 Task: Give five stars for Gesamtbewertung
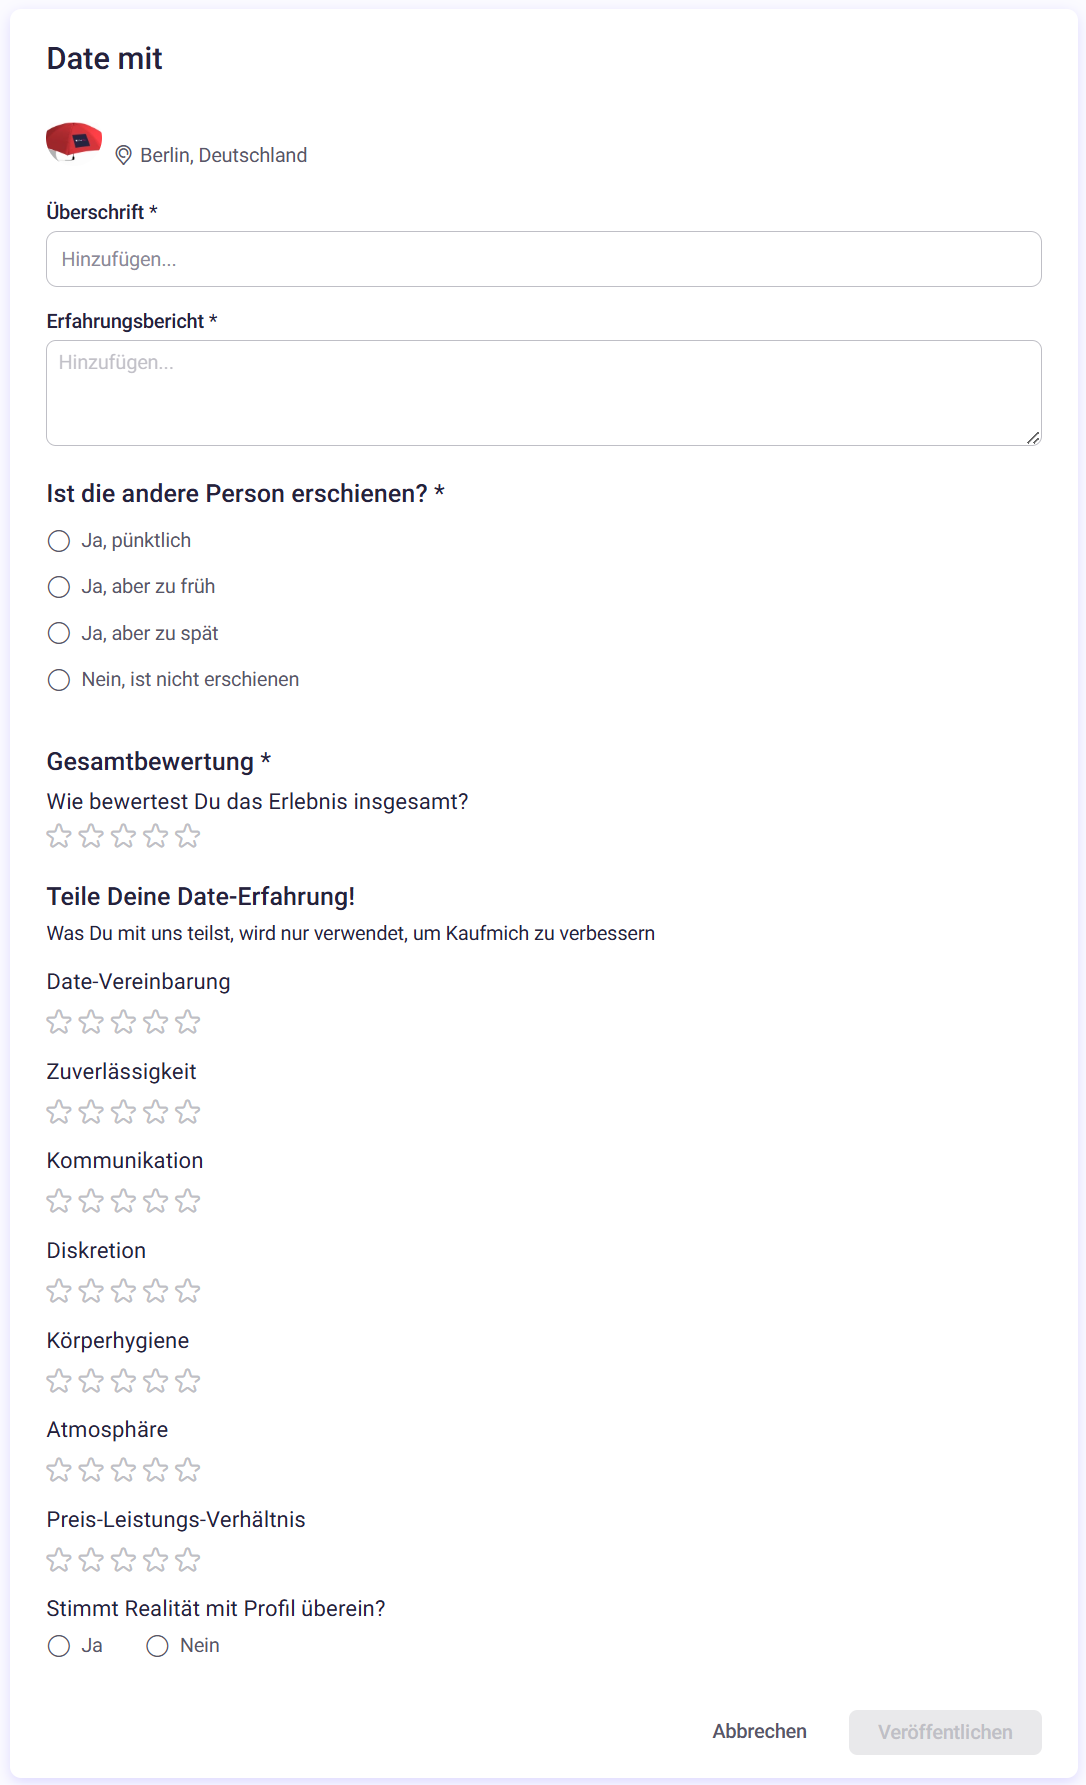[x=187, y=836]
